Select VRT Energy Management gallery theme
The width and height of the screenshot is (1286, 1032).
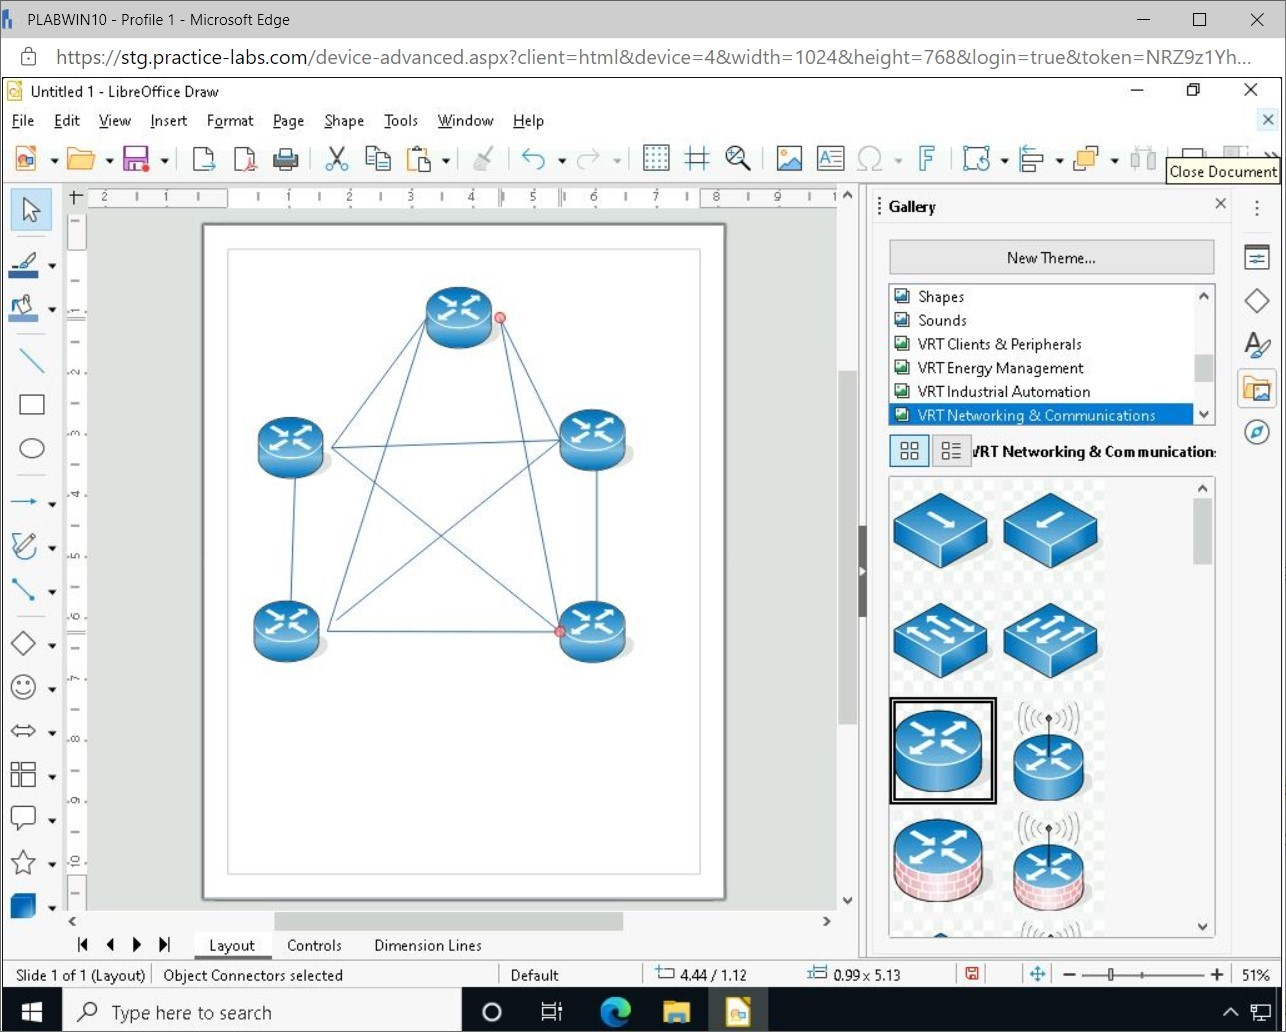[1000, 368]
